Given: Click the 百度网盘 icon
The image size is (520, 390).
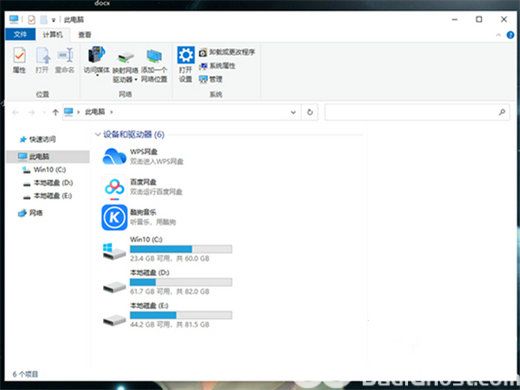Looking at the screenshot, I should 114,187.
